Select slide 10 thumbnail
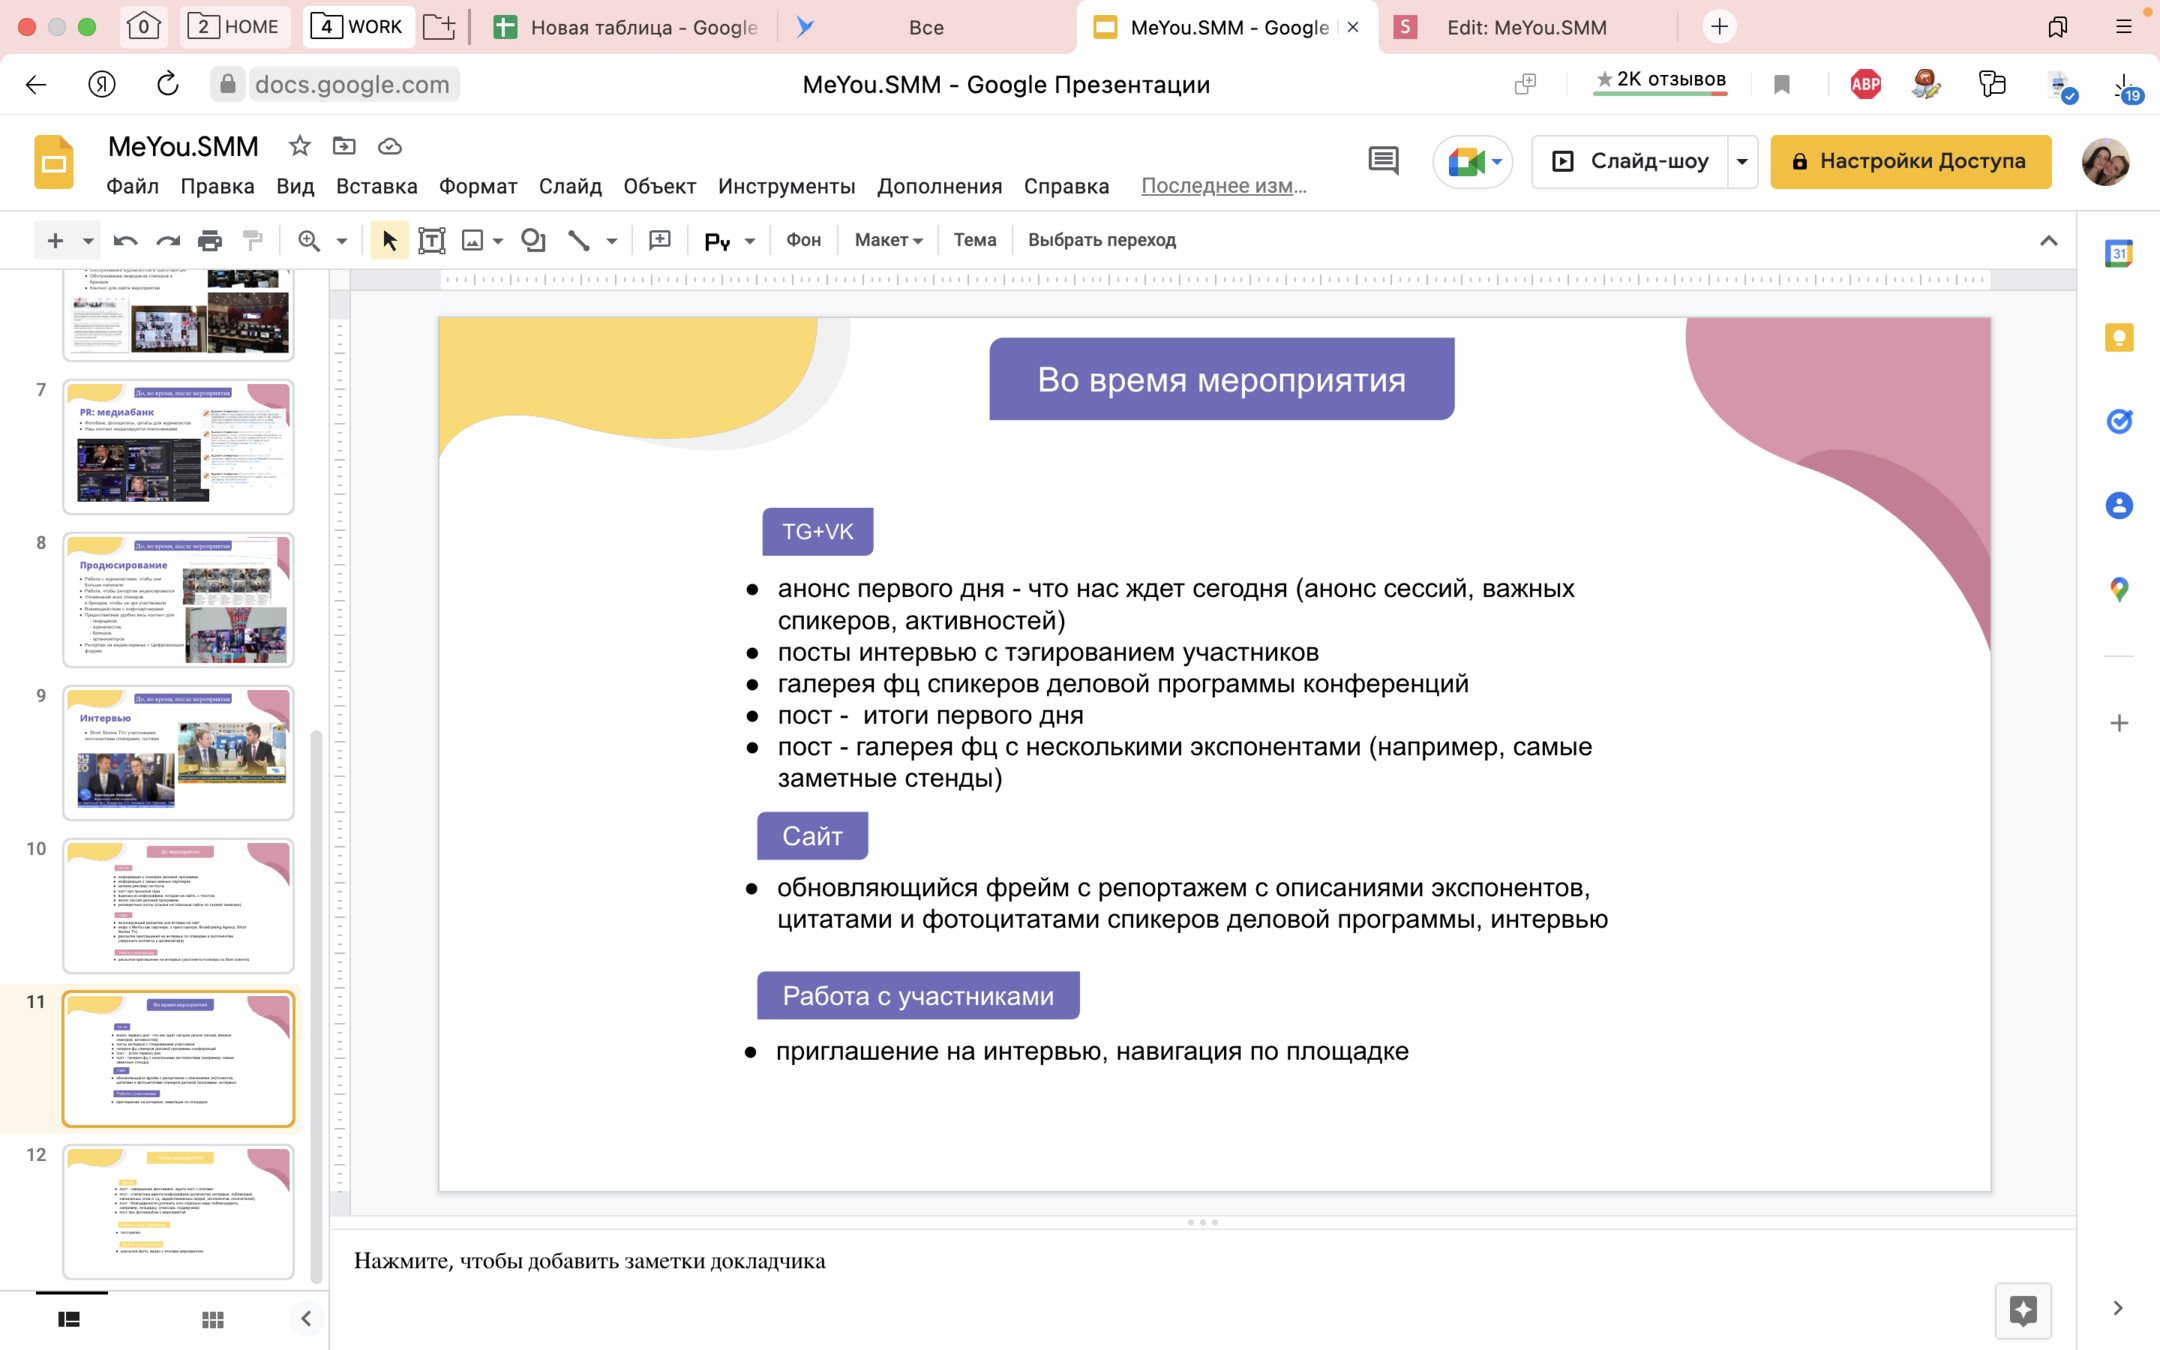The image size is (2160, 1350). (x=179, y=906)
